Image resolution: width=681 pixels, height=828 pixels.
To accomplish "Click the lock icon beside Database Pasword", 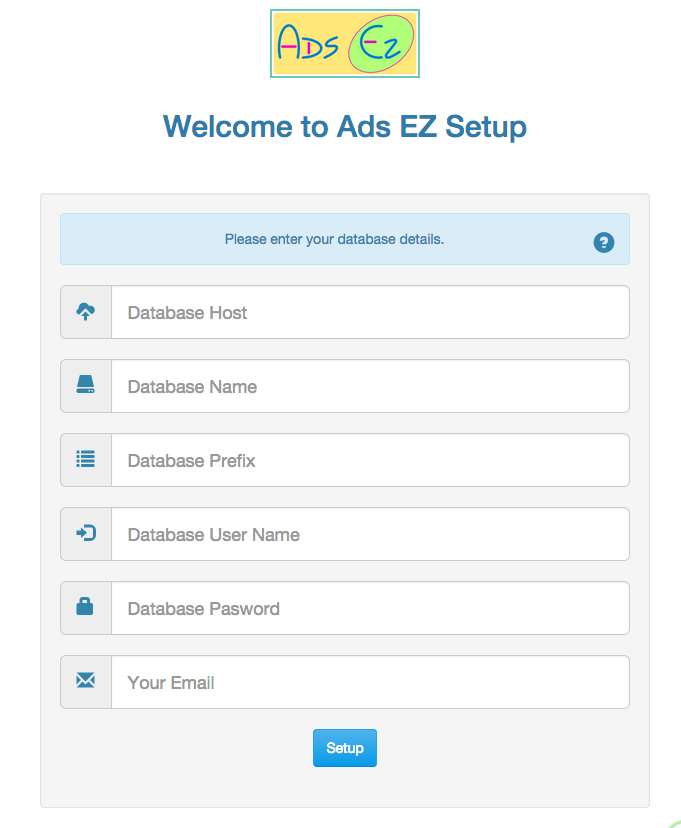I will point(84,606).
